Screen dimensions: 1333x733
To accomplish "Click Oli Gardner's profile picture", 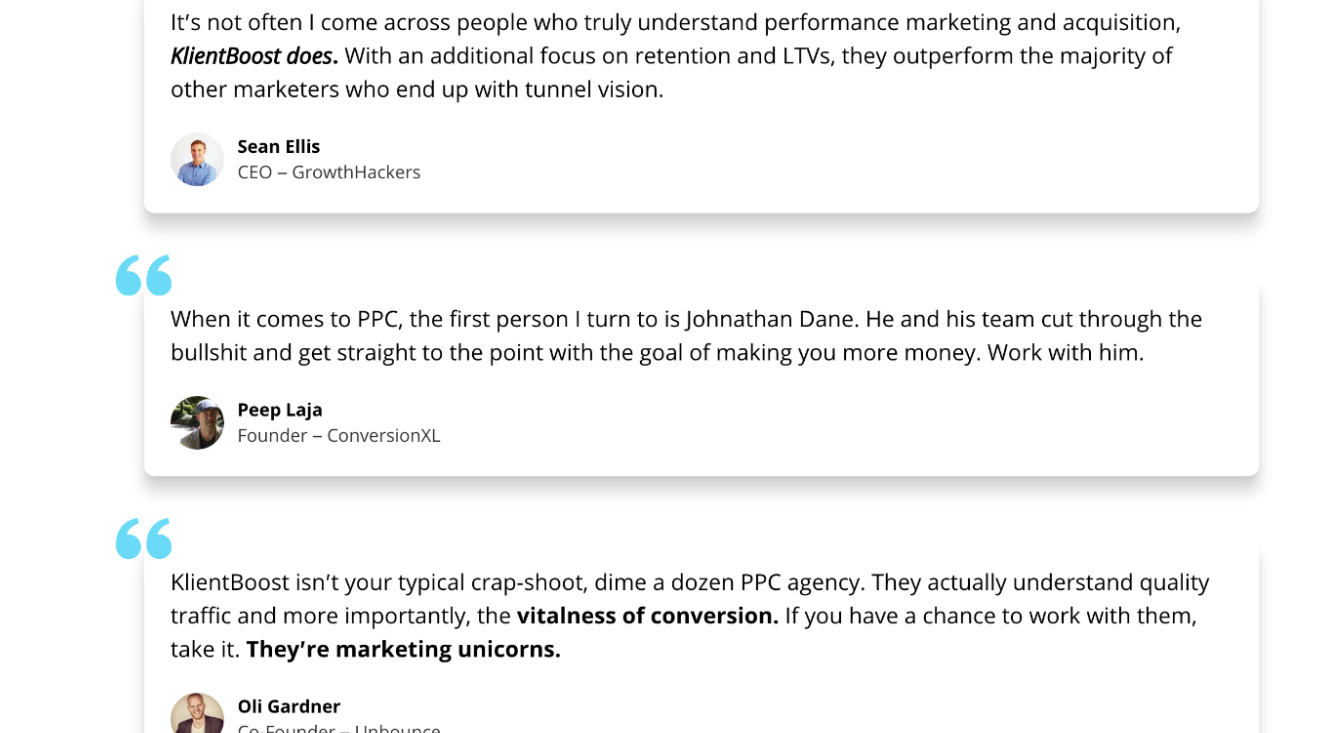I will pos(197,712).
